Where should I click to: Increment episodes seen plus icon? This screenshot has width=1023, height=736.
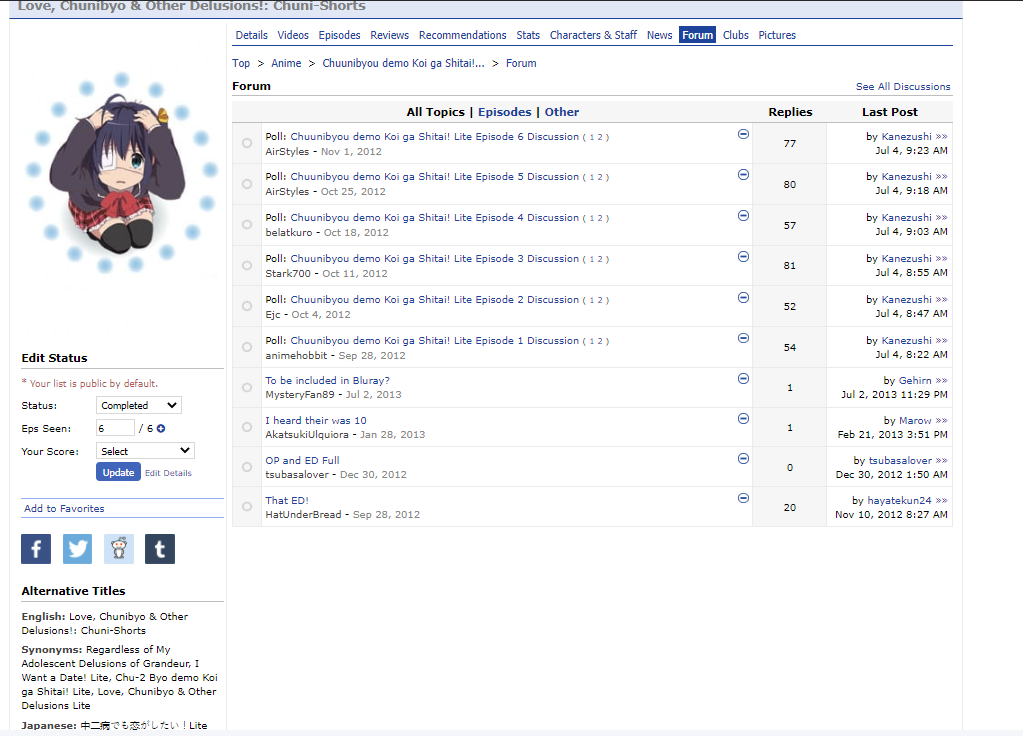(161, 429)
